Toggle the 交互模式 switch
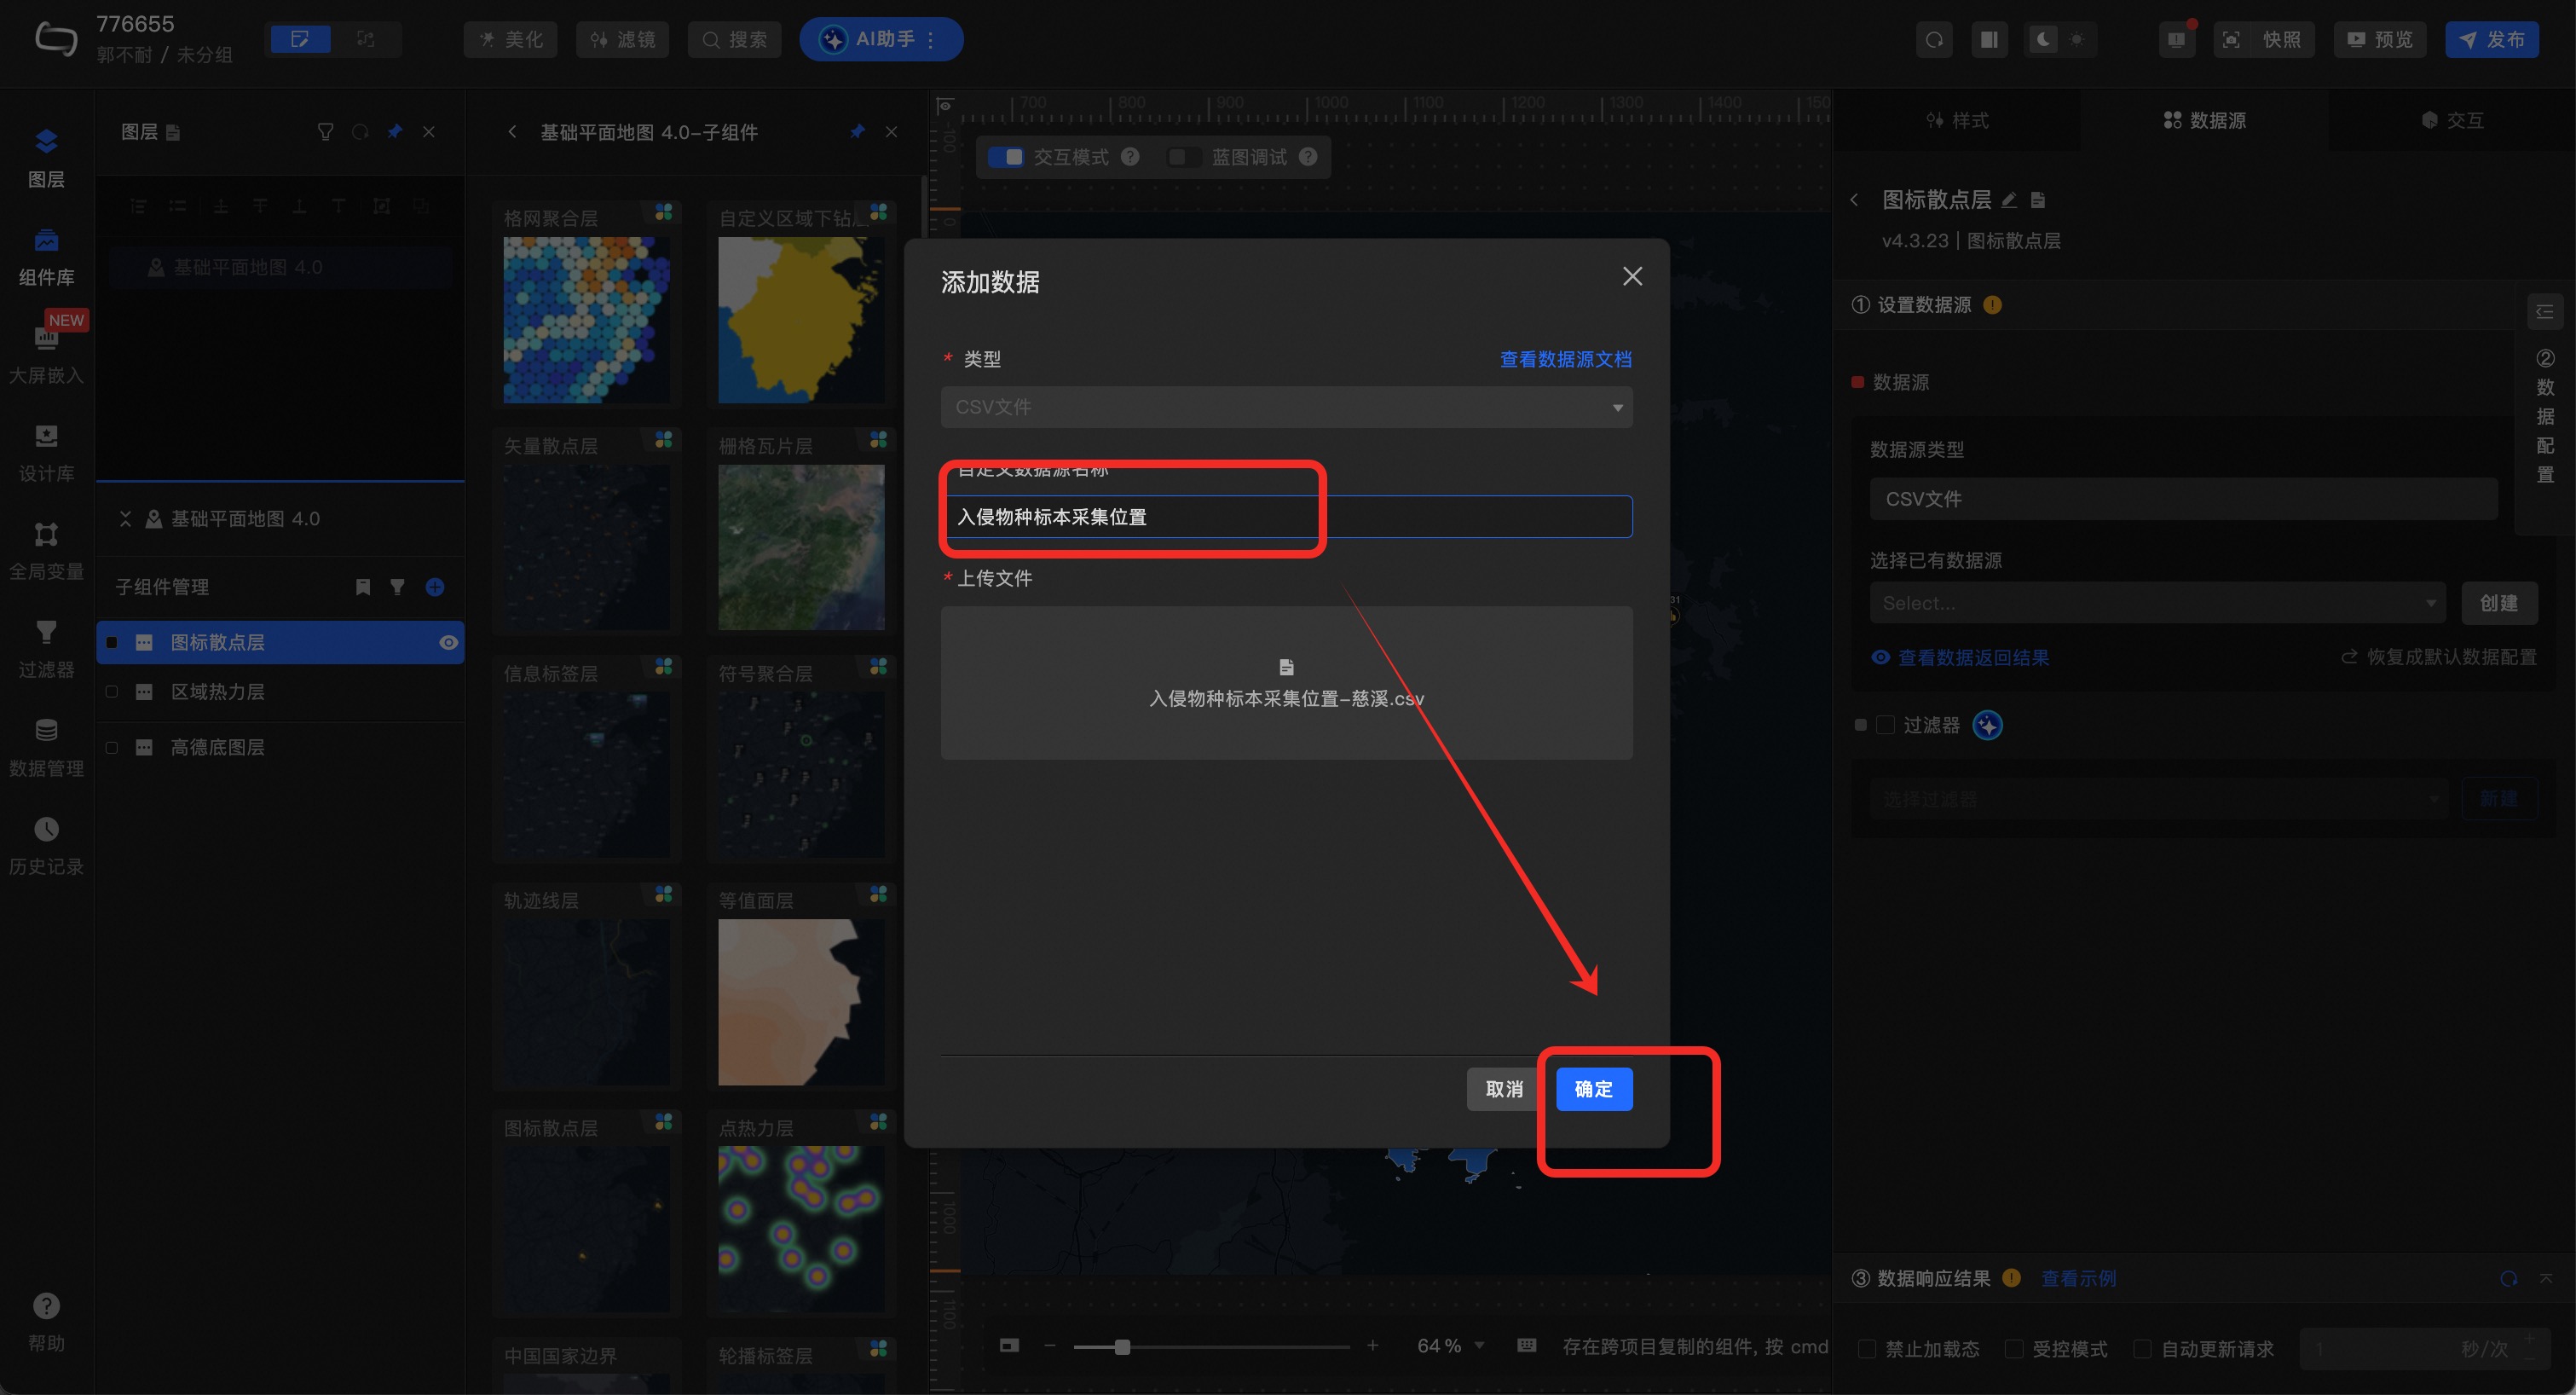The image size is (2576, 1395). click(1005, 157)
